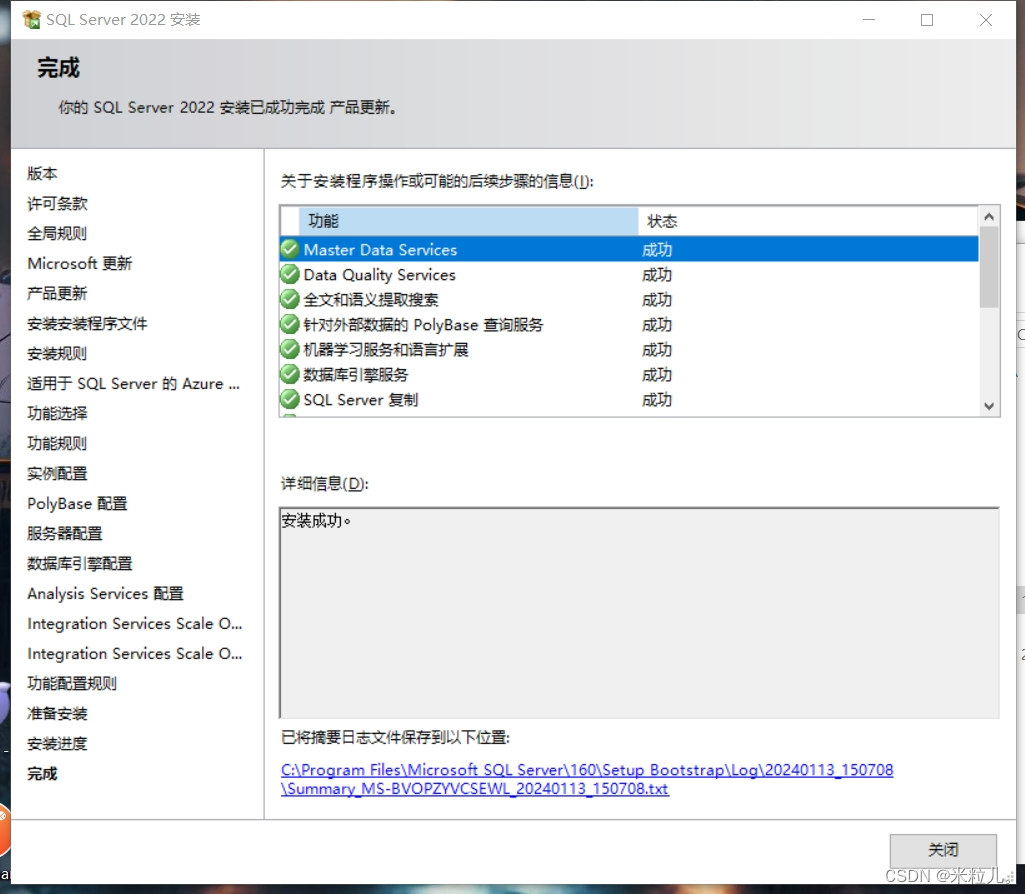Image resolution: width=1025 pixels, height=894 pixels.
Task: Click success check icon for PolyBase 查询服务
Action: point(290,324)
